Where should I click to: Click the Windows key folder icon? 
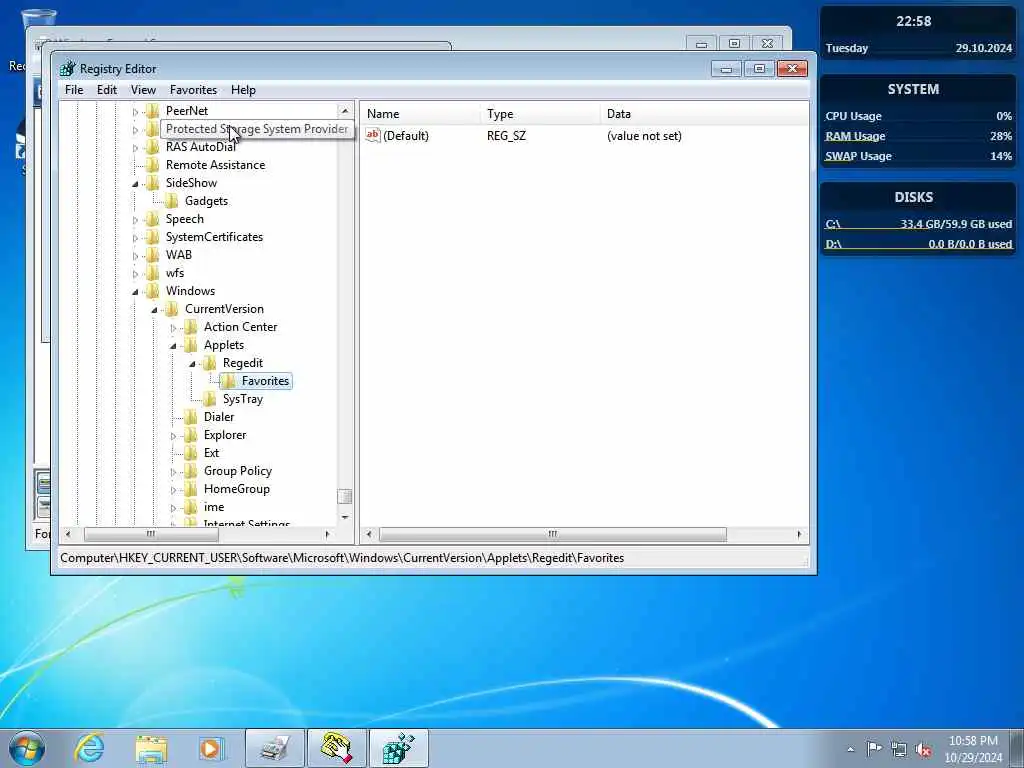[153, 291]
